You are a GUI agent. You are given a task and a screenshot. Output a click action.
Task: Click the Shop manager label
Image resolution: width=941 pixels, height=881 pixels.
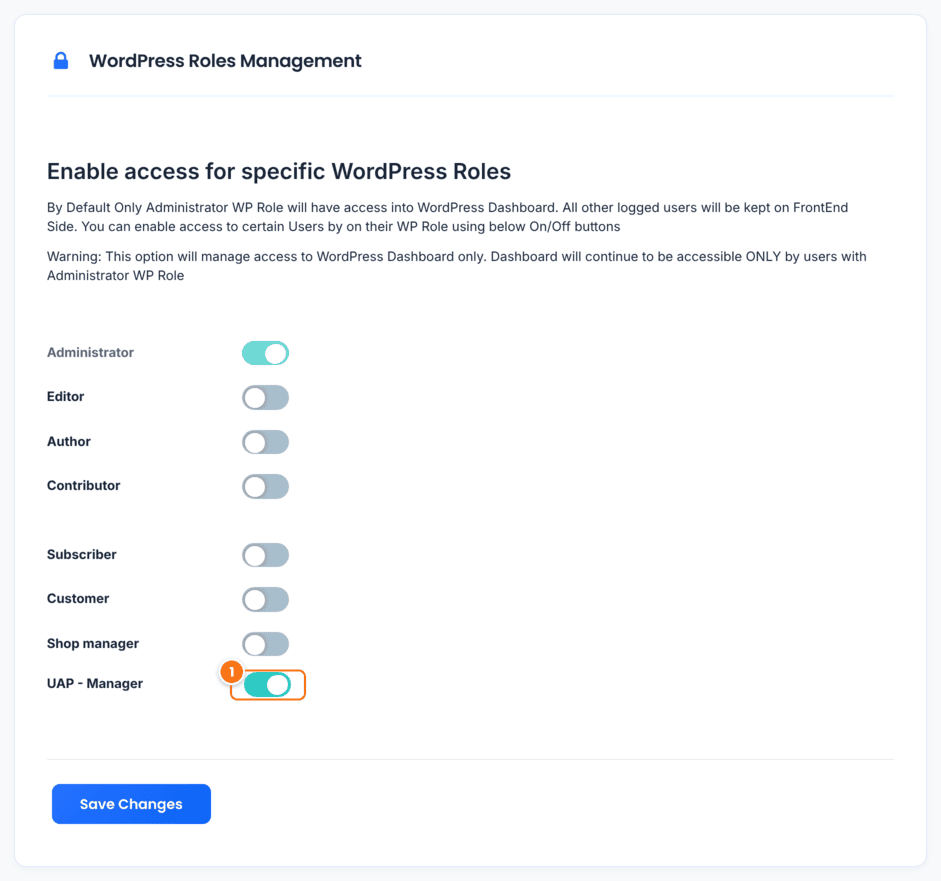click(x=93, y=643)
